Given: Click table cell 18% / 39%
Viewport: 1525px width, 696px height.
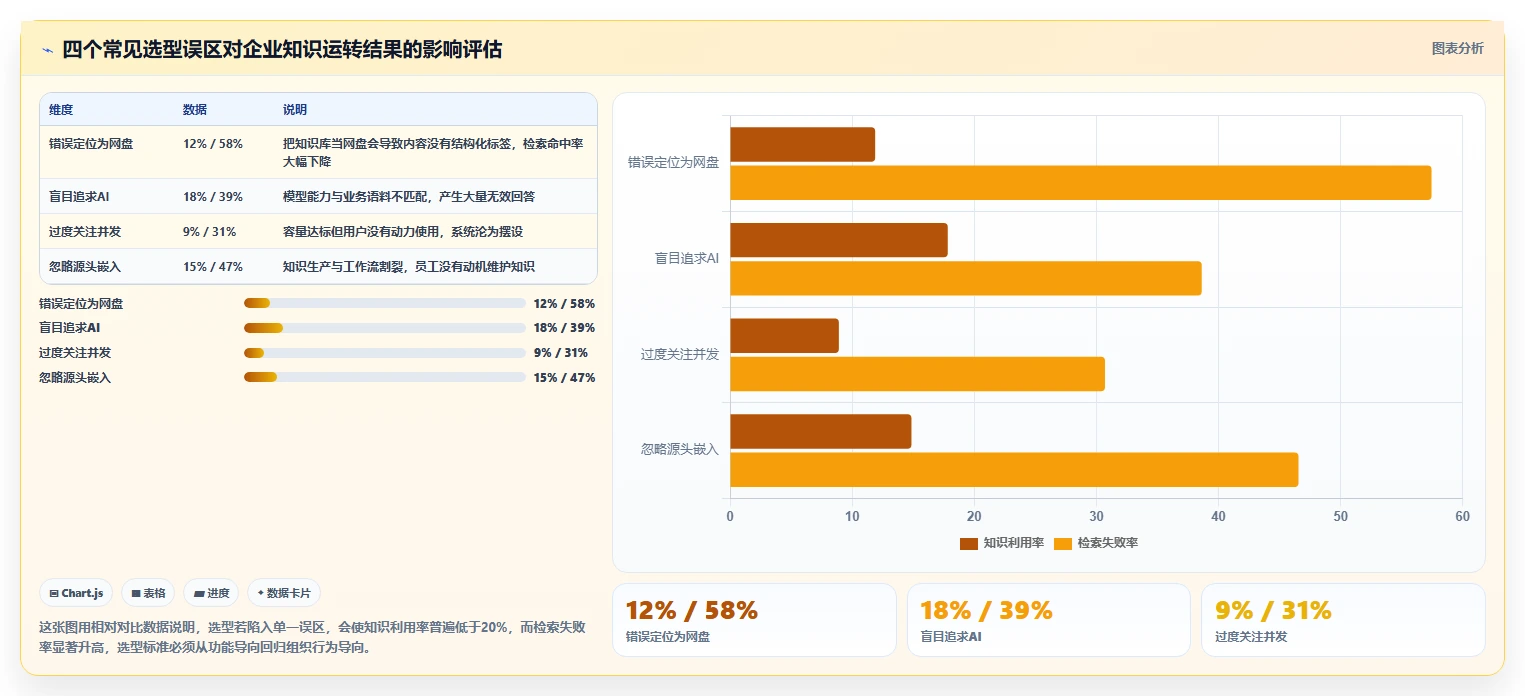Looking at the screenshot, I should 213,196.
